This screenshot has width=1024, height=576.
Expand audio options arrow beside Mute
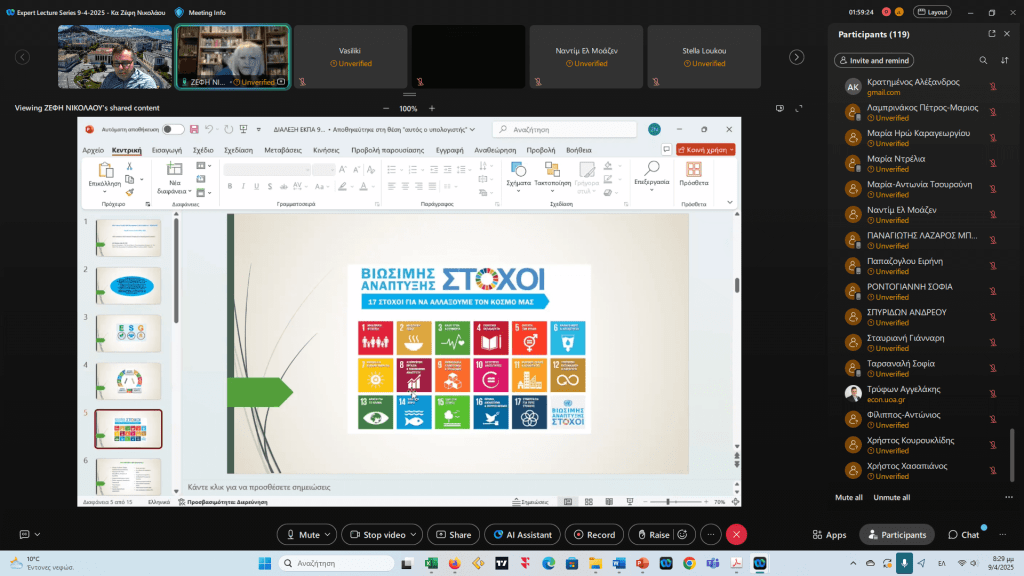[328, 535]
